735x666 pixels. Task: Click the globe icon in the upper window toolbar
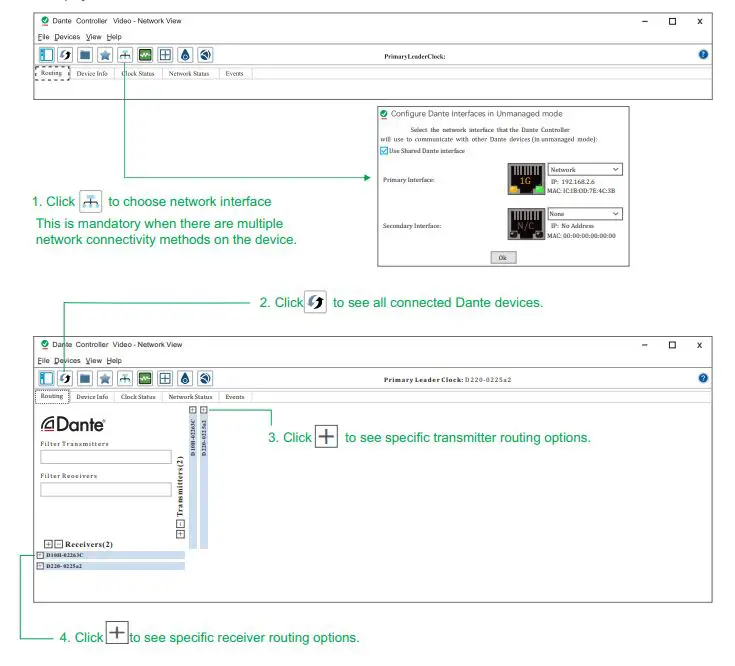click(205, 55)
